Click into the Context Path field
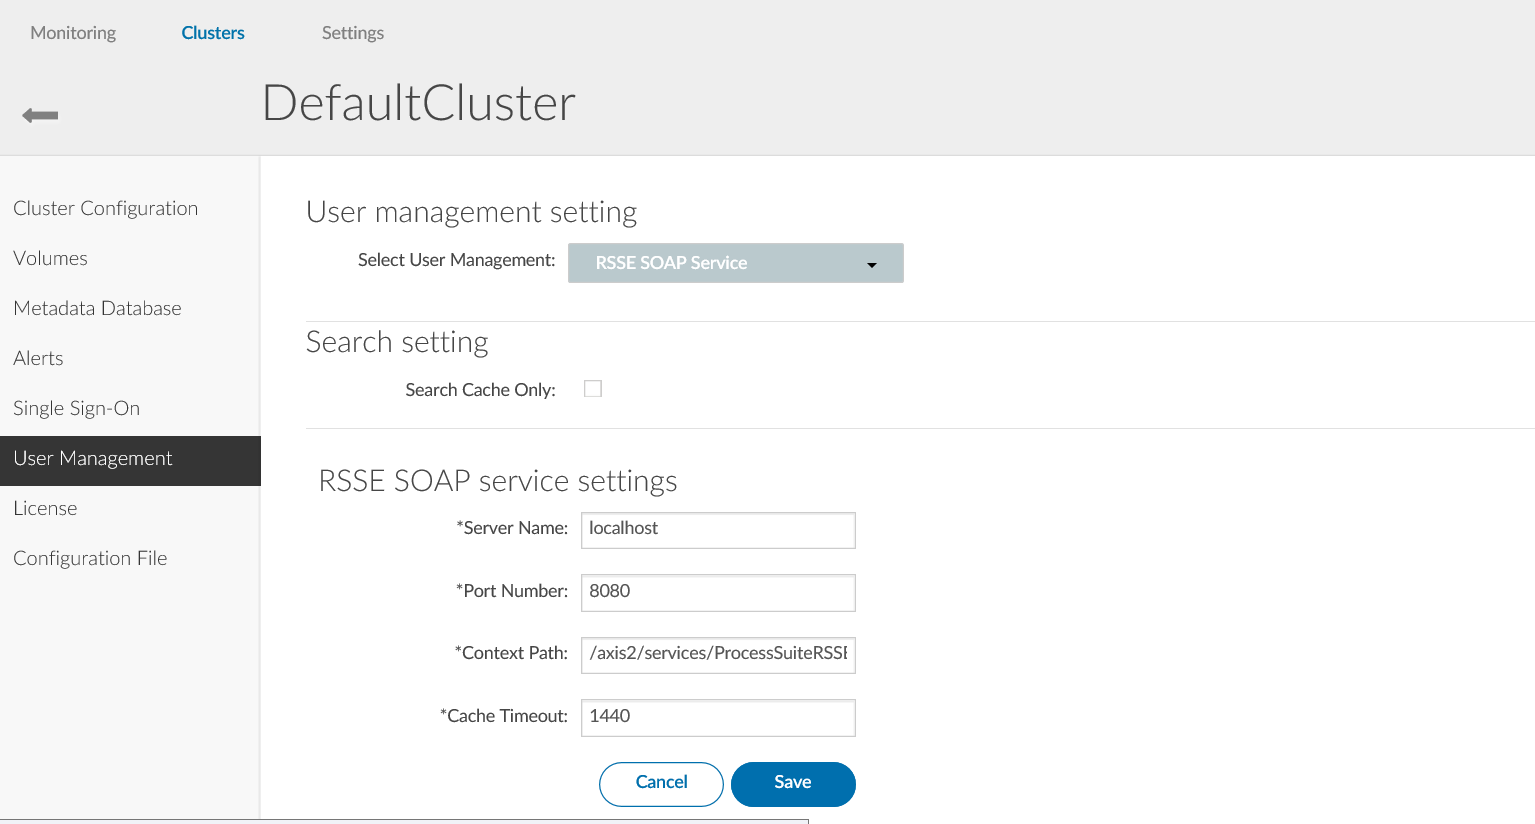Screen dimensions: 1535x824 [718, 655]
